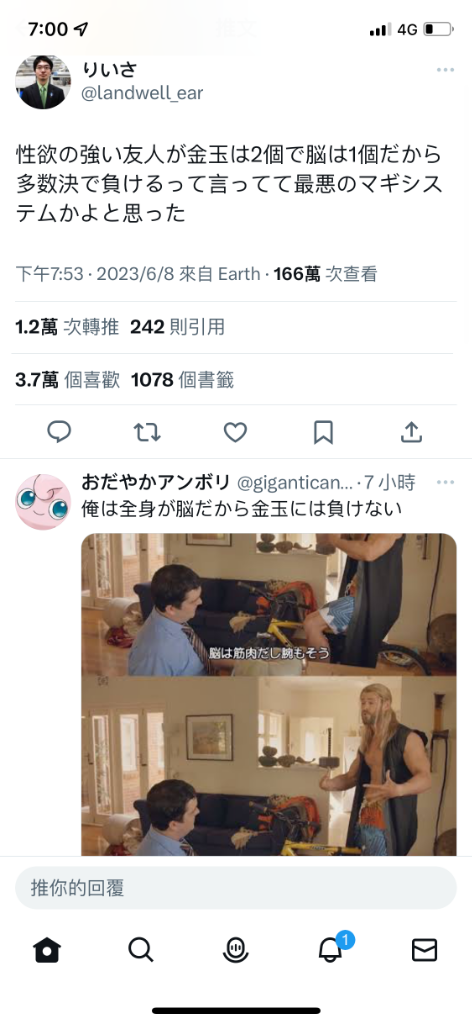Go to Home tab in bottom bar

point(47,950)
